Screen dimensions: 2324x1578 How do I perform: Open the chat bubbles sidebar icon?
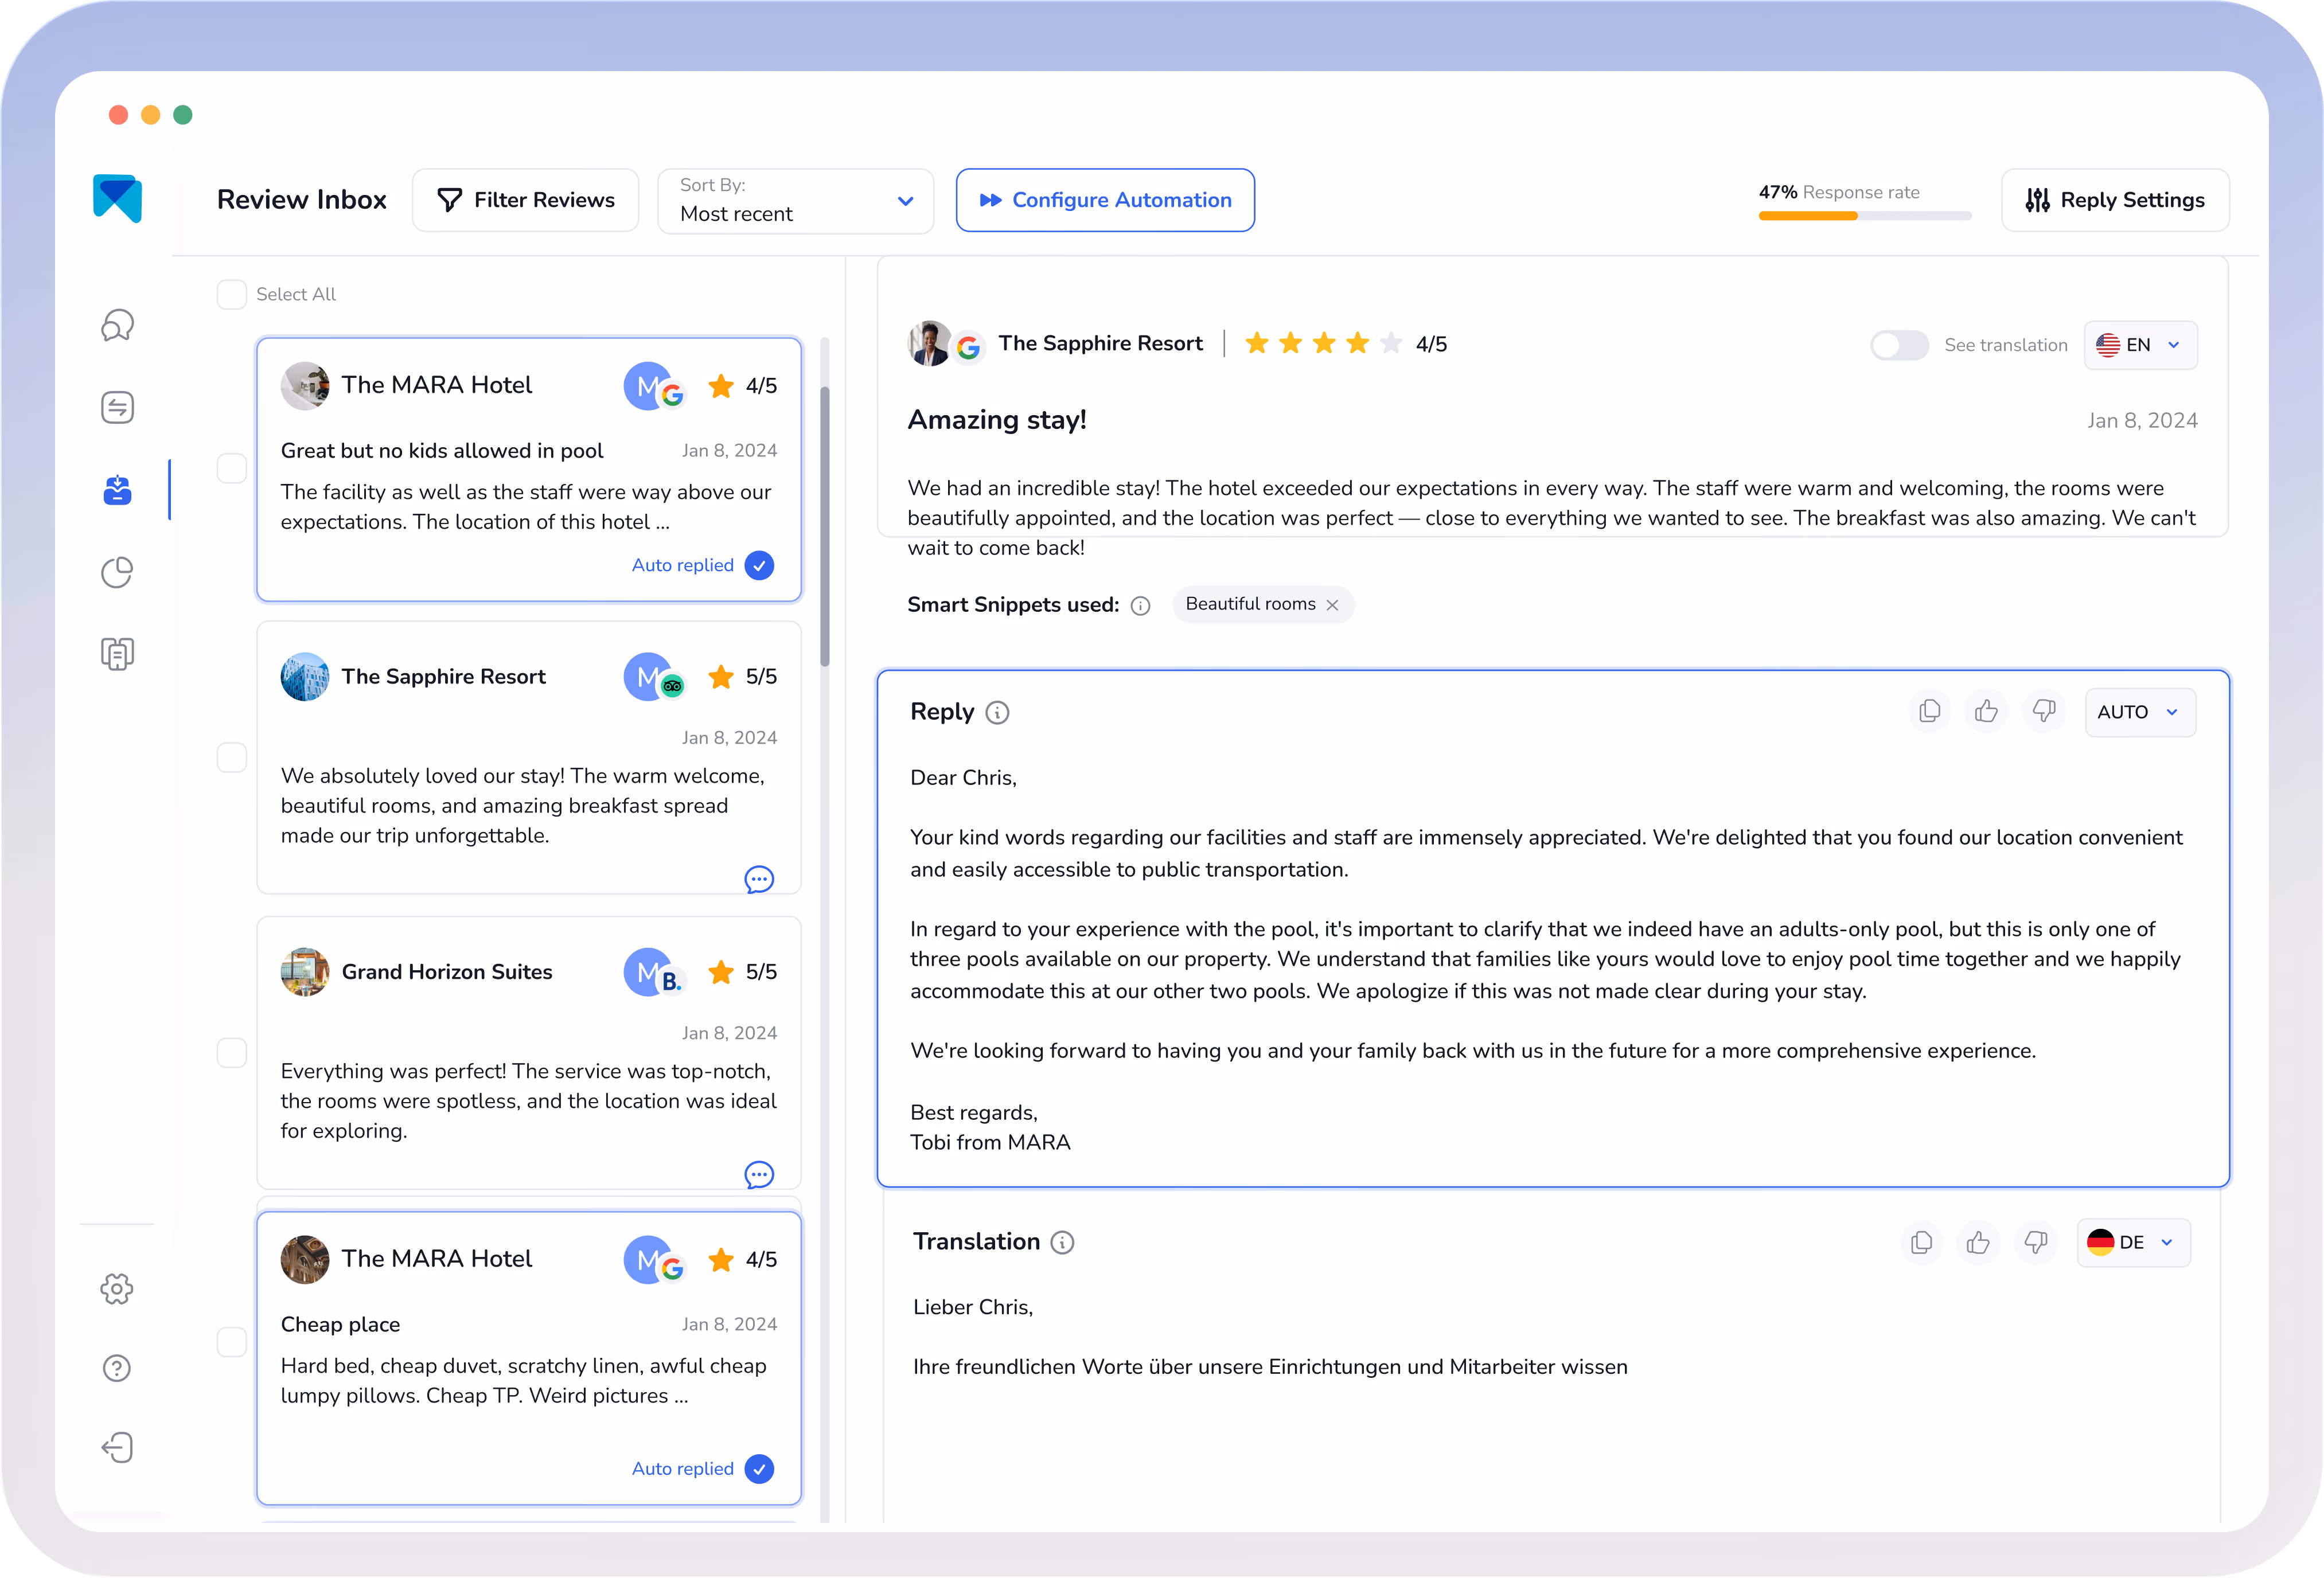(117, 325)
